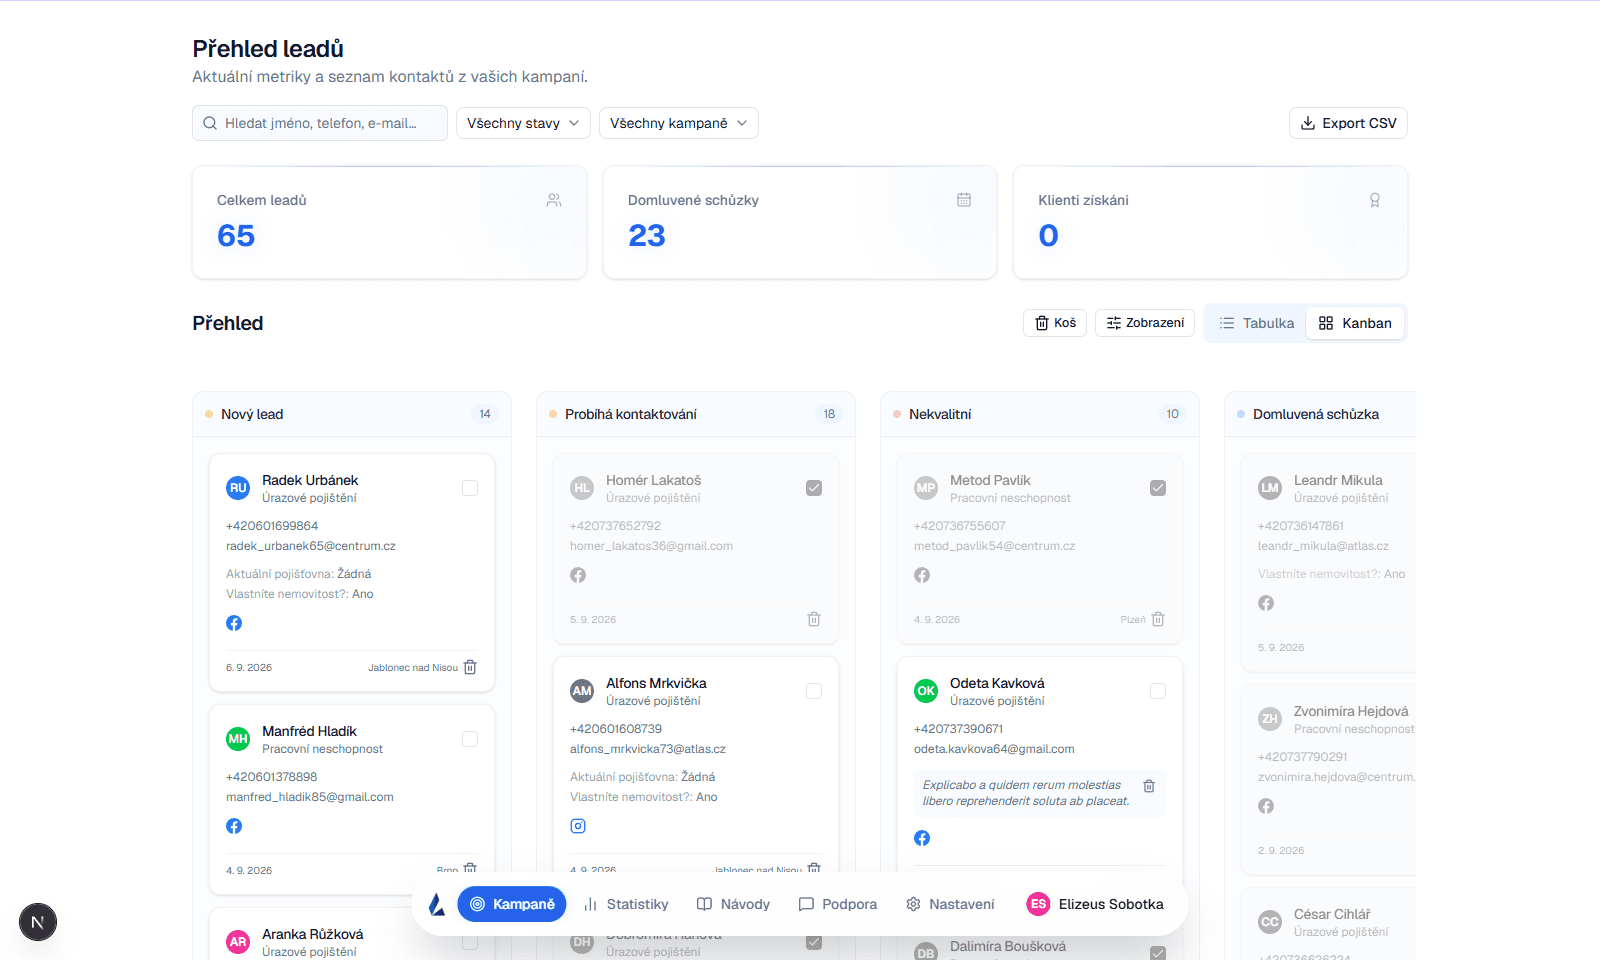The image size is (1600, 960).
Task: Delete Radek Urbánek lead via trash icon
Action: click(x=470, y=667)
